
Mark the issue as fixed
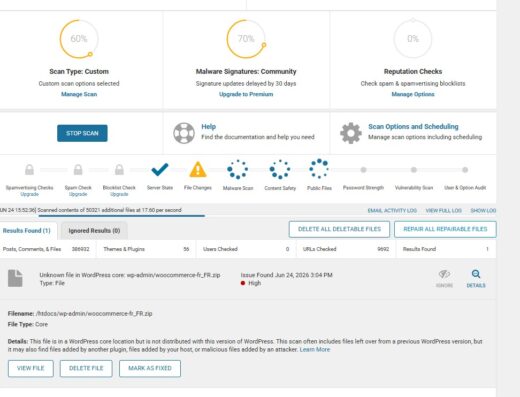click(x=150, y=368)
